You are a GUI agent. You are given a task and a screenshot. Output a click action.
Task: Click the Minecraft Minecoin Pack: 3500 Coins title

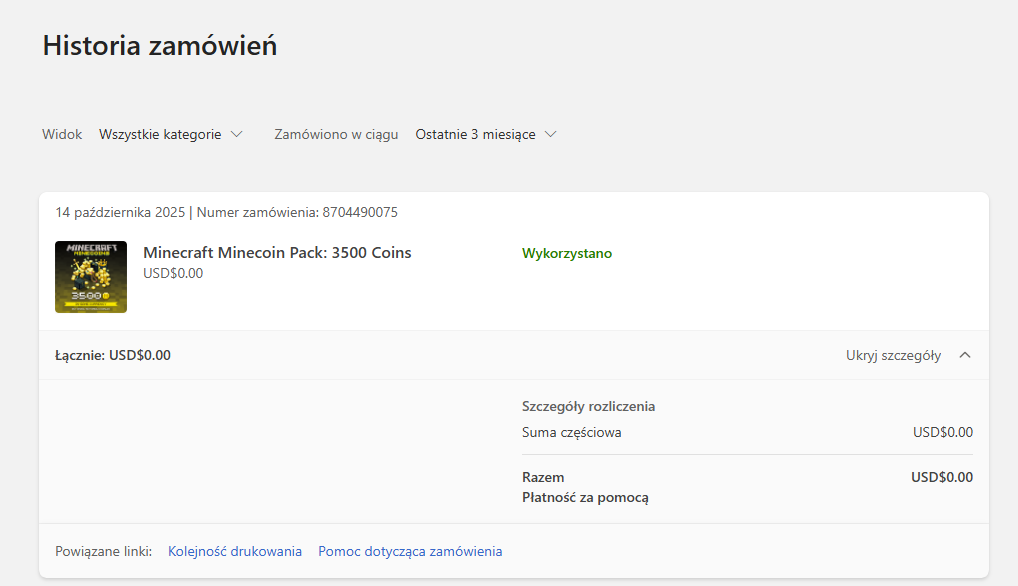277,252
